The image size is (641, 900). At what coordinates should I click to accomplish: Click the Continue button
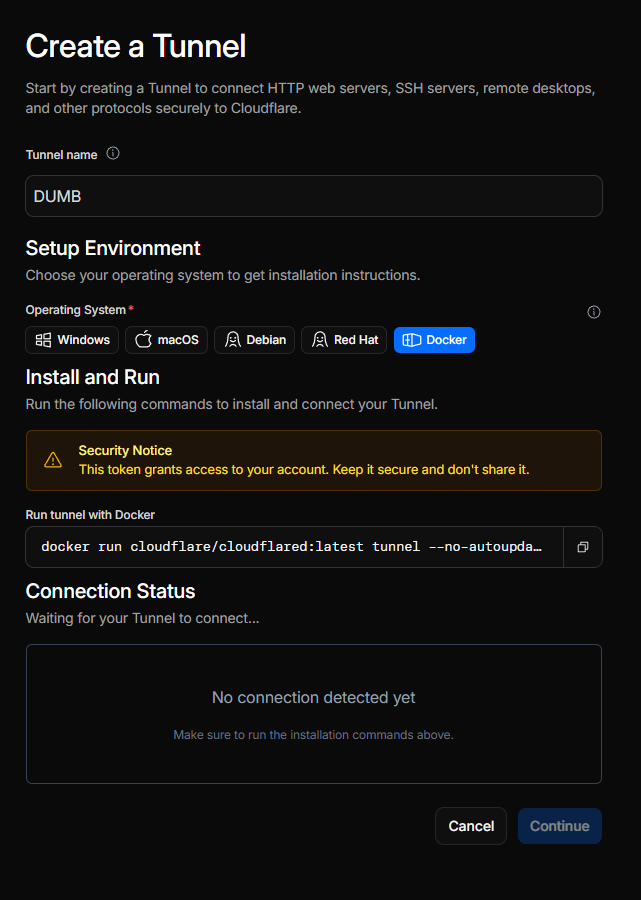[x=560, y=826]
